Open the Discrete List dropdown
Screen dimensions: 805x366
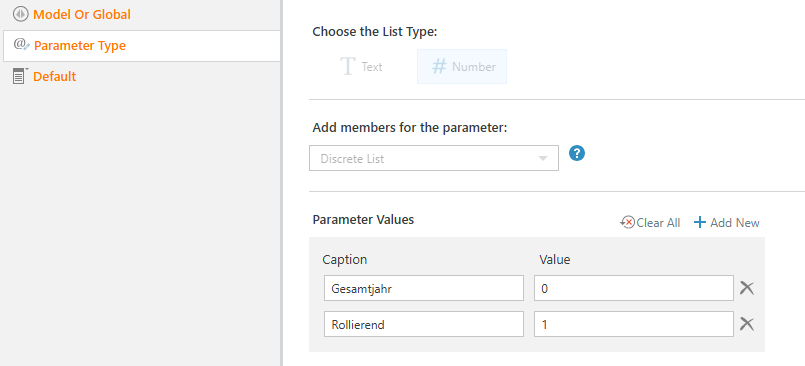click(x=434, y=158)
